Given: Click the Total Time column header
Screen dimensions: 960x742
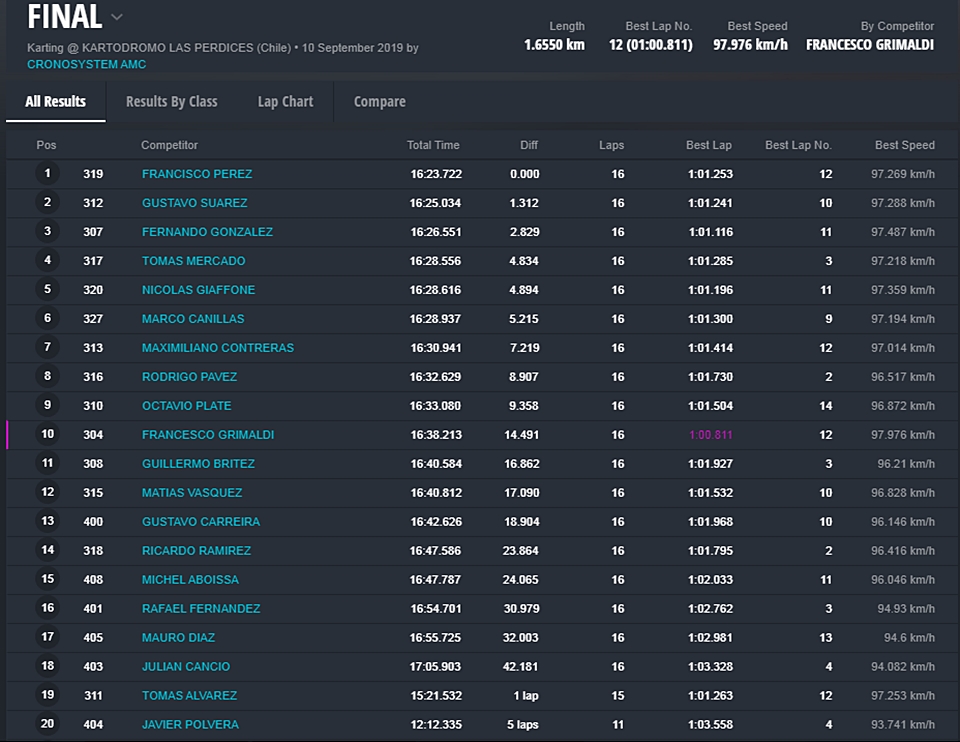Looking at the screenshot, I should pyautogui.click(x=433, y=145).
